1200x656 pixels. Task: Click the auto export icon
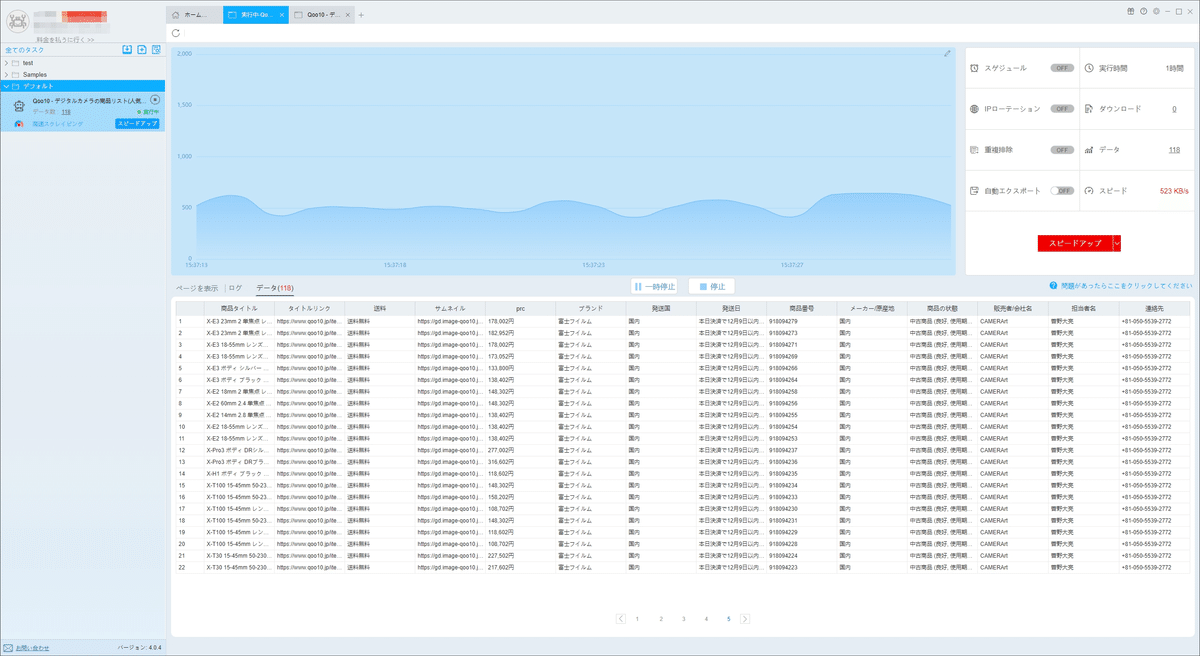975,190
